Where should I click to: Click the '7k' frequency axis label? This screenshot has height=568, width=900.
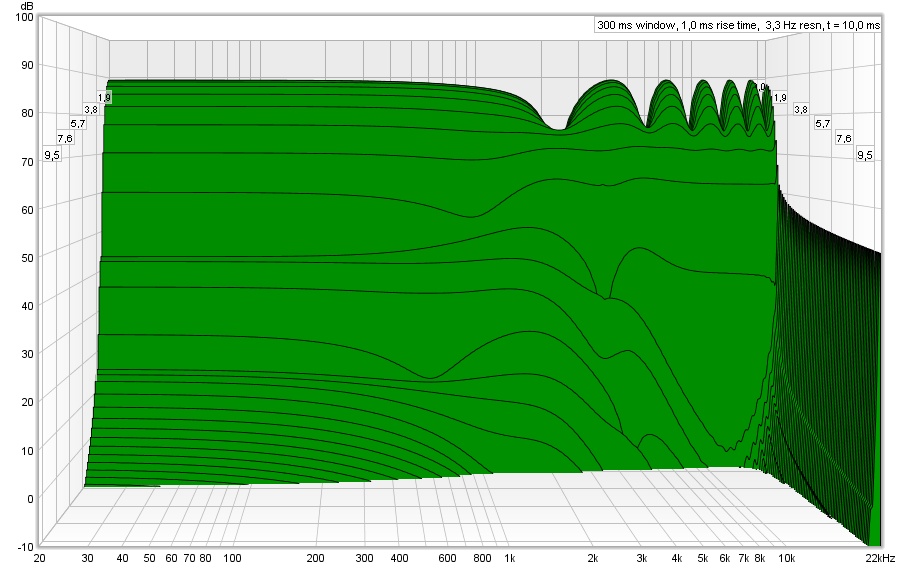click(744, 558)
